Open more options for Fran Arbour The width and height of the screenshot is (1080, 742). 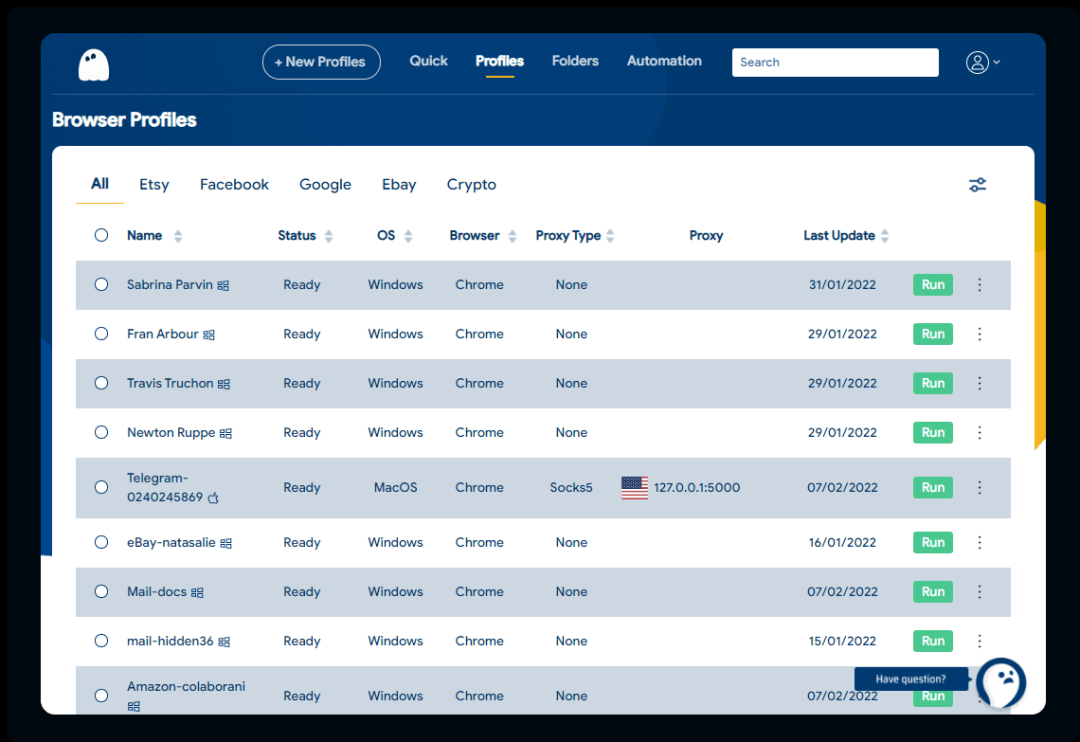[979, 334]
